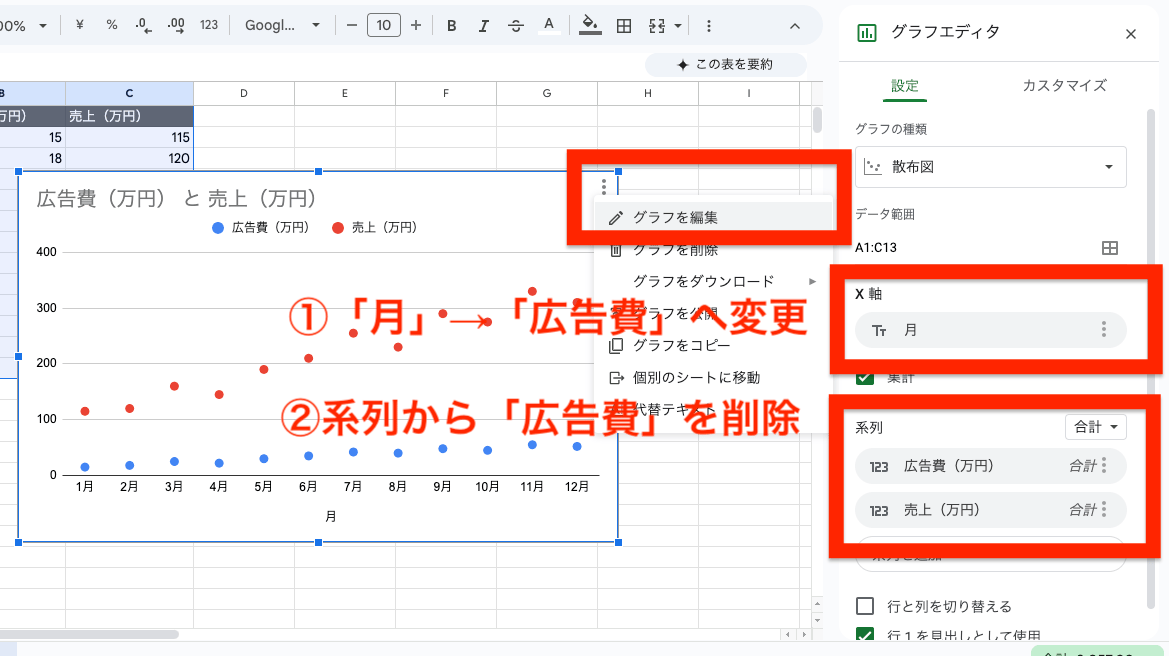
Task: Open the font family dropdown
Action: (x=283, y=25)
